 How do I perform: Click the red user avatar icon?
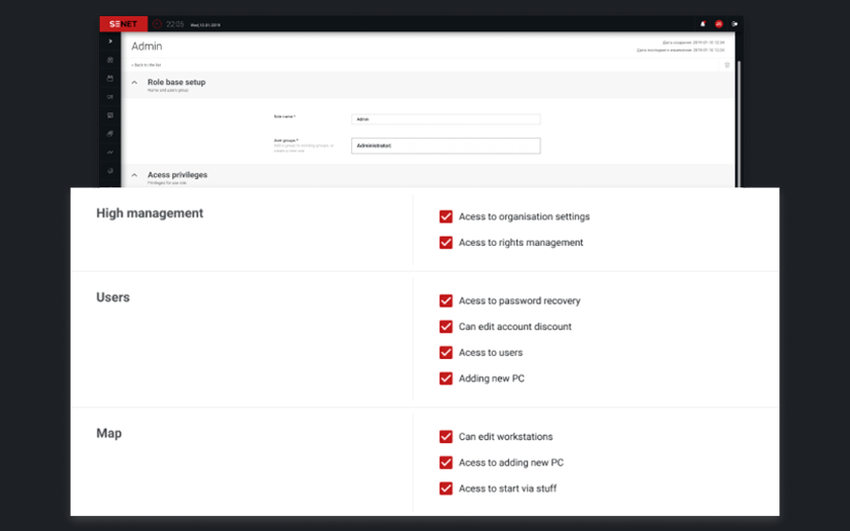click(x=719, y=23)
